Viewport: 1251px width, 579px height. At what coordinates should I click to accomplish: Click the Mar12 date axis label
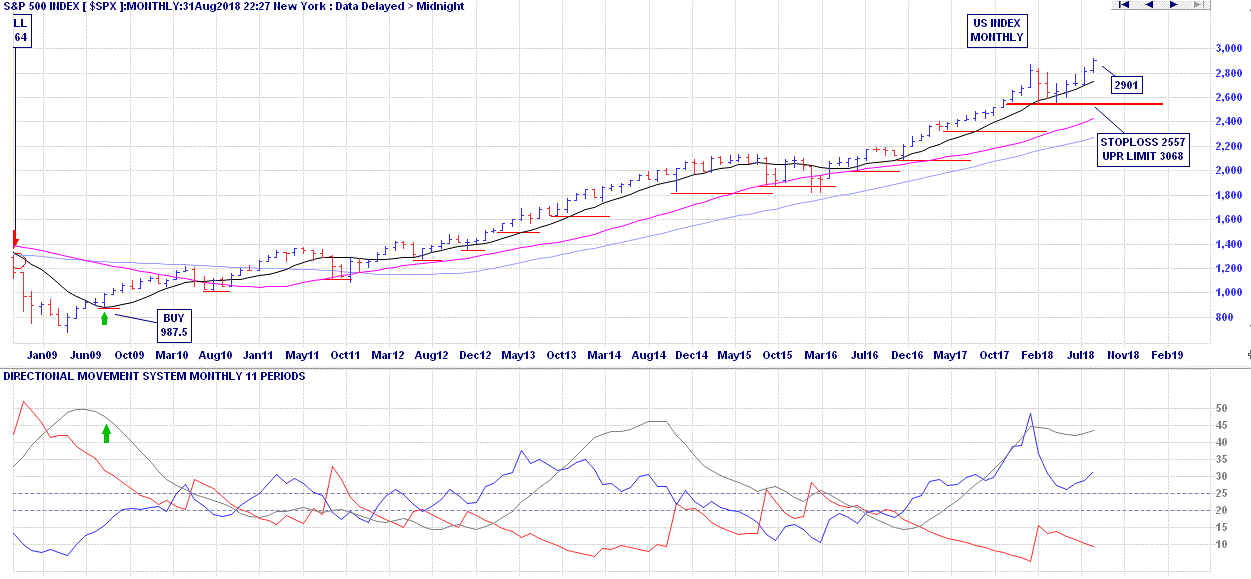click(x=388, y=355)
